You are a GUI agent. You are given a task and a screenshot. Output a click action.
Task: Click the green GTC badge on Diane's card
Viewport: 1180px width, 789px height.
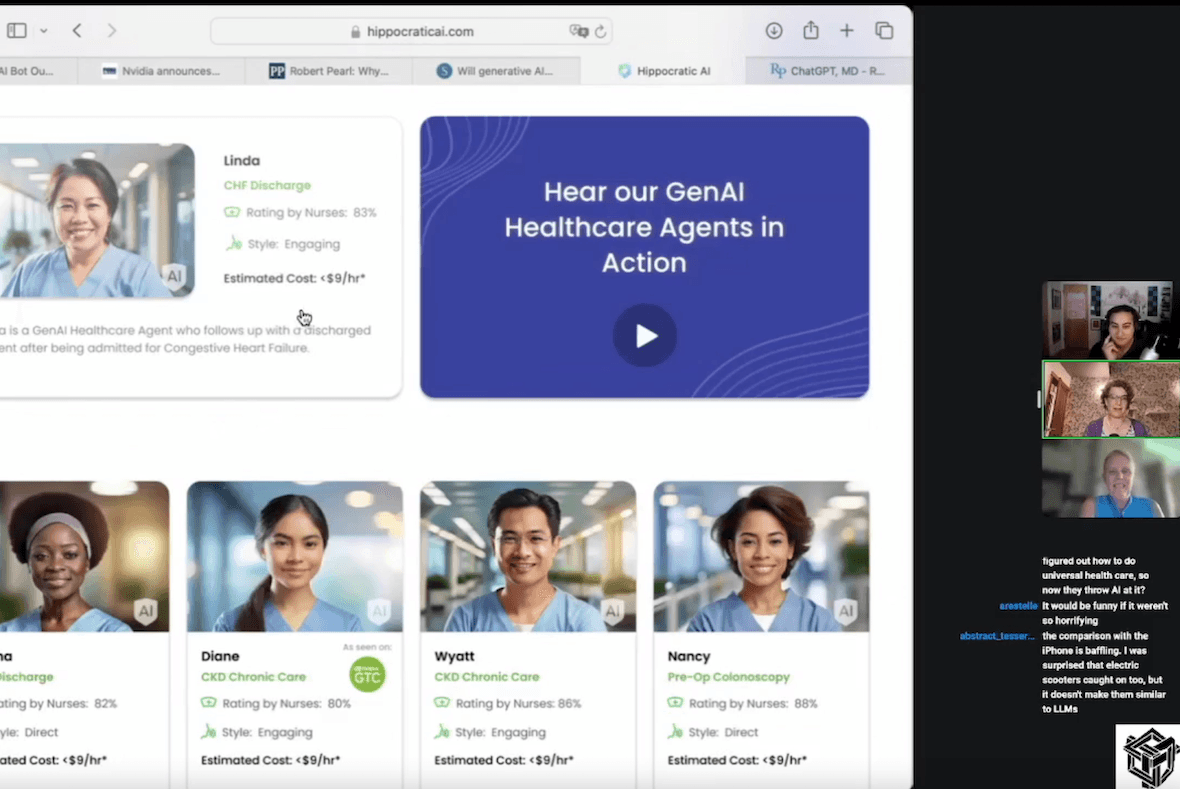tap(367, 675)
